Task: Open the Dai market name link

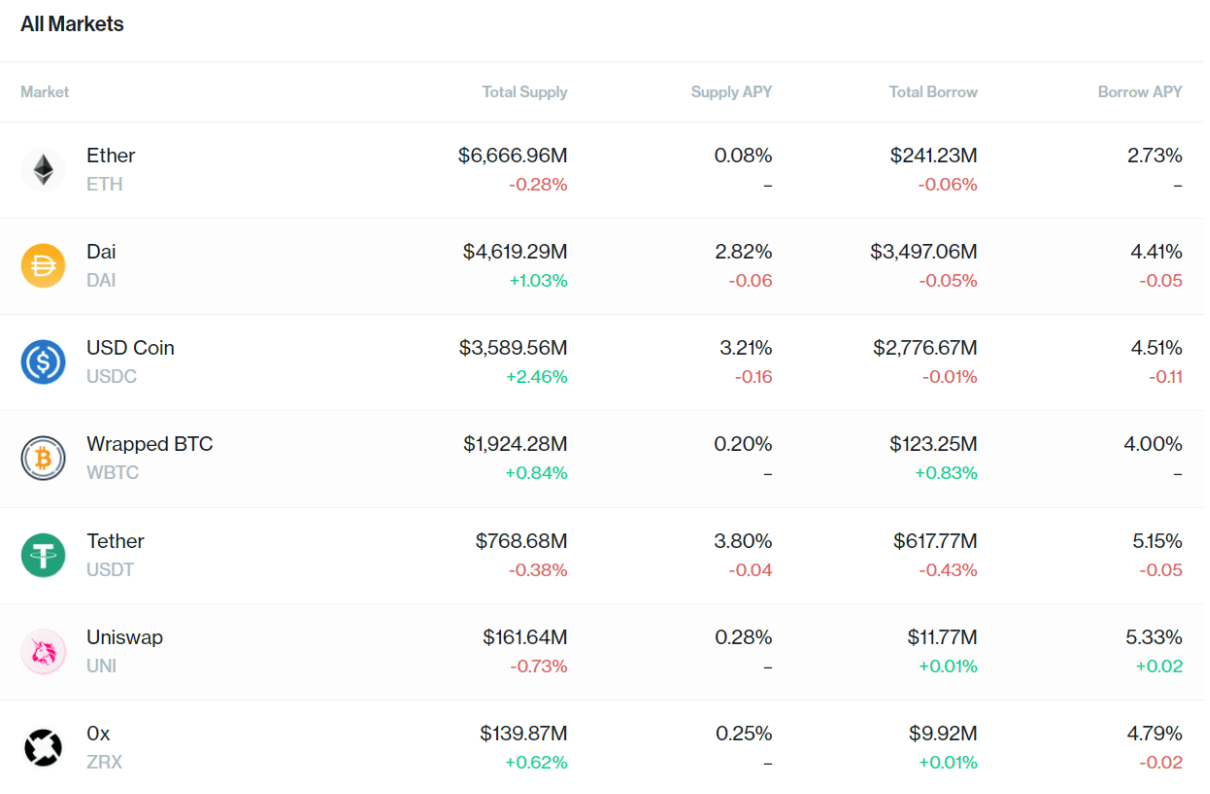Action: tap(101, 252)
